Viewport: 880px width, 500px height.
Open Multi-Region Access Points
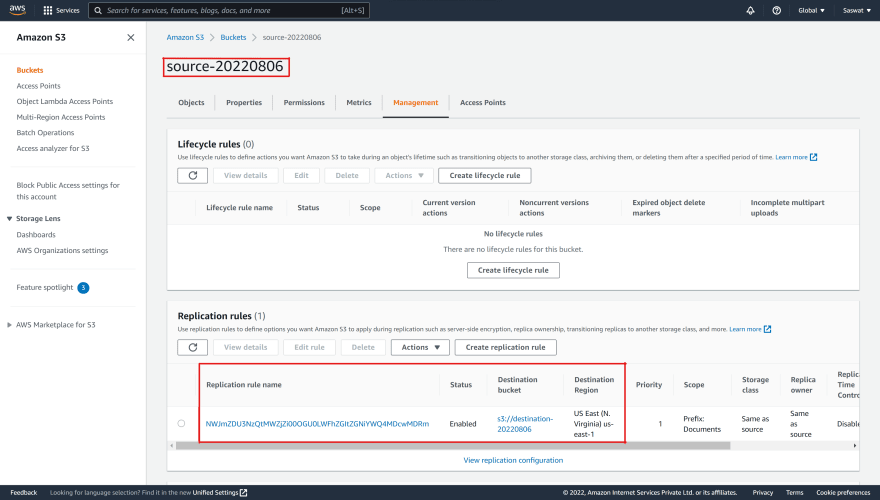pyautogui.click(x=61, y=117)
